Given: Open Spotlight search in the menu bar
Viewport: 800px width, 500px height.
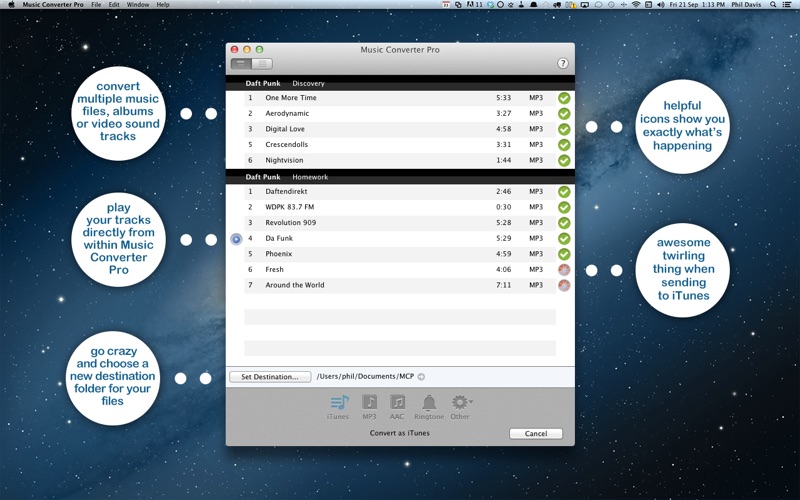Looking at the screenshot, I should (773, 5).
